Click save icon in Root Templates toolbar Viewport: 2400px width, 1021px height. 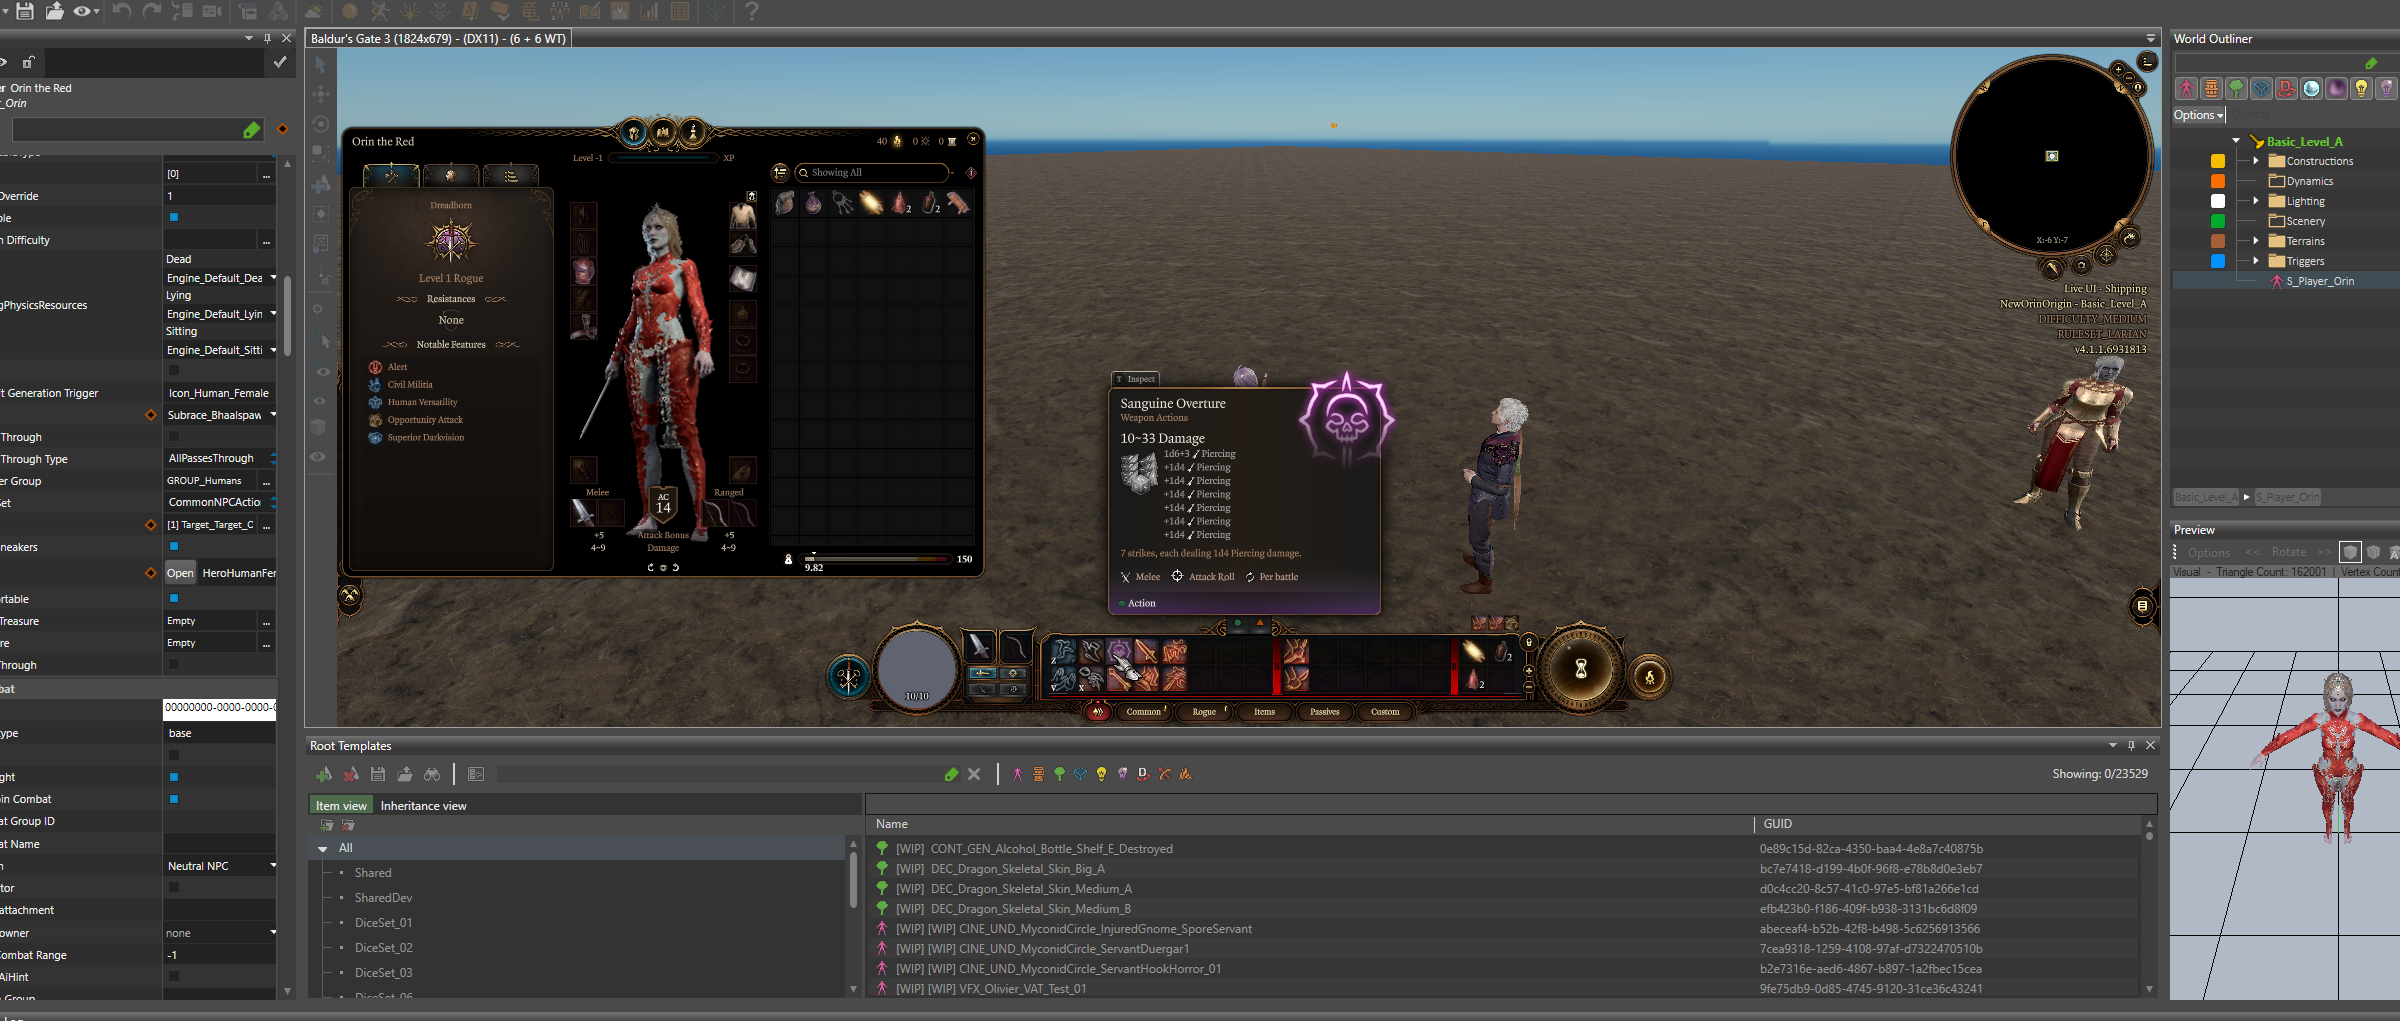[378, 774]
